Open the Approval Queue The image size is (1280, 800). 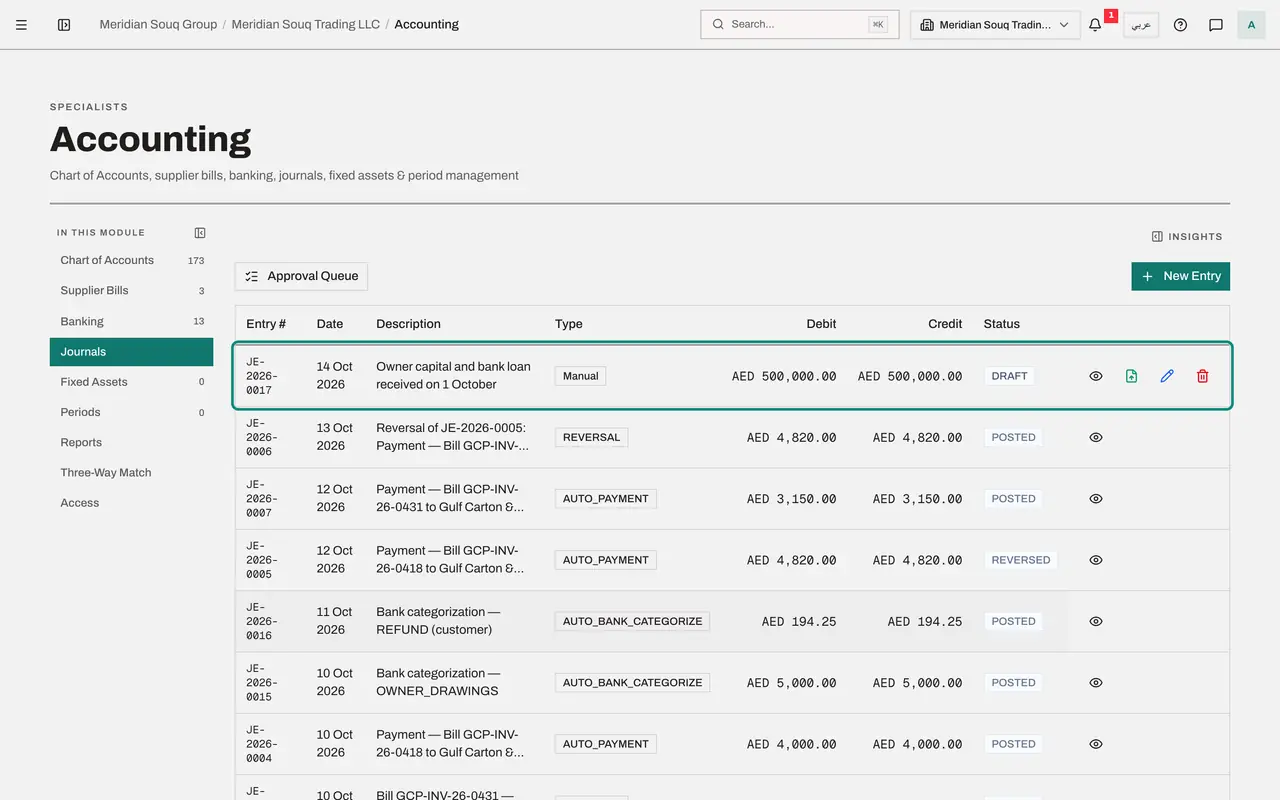(x=301, y=276)
